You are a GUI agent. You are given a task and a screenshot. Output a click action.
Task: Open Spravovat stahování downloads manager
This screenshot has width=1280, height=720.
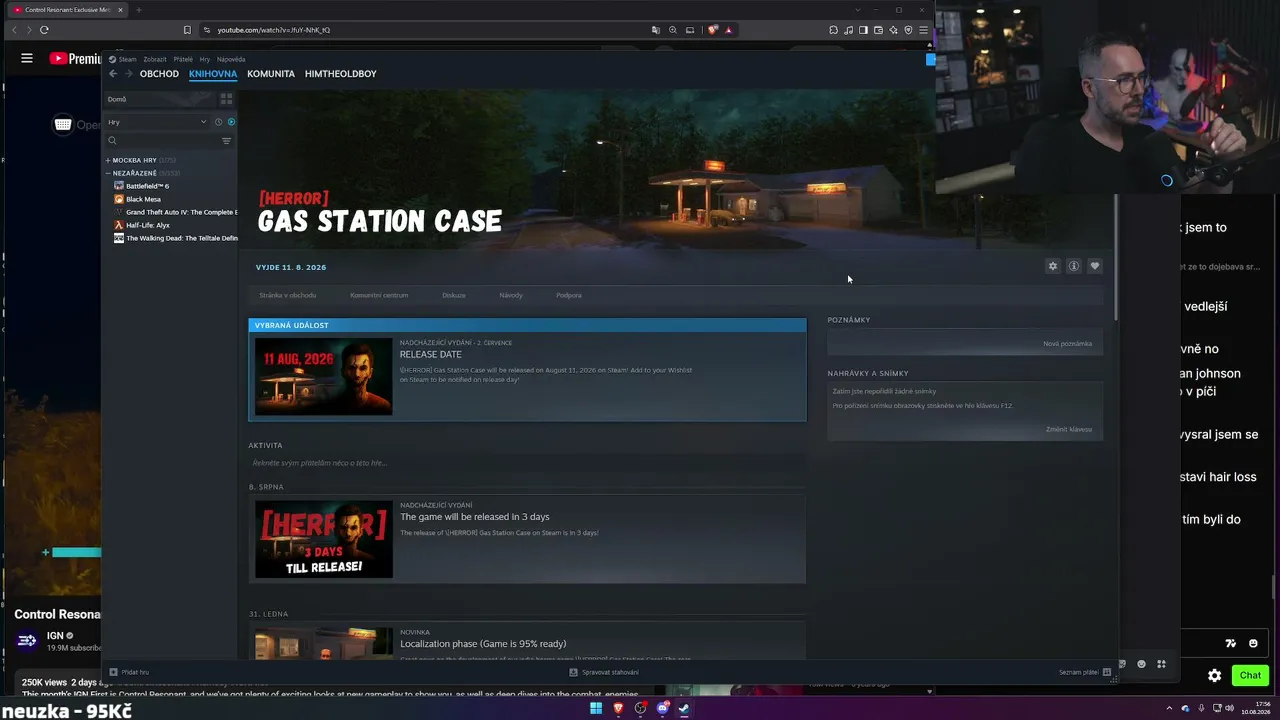pos(604,672)
